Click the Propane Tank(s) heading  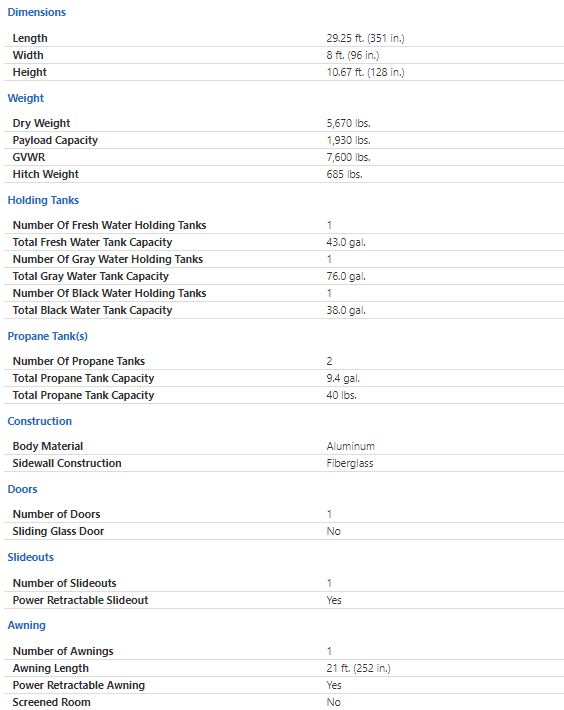[x=48, y=336]
